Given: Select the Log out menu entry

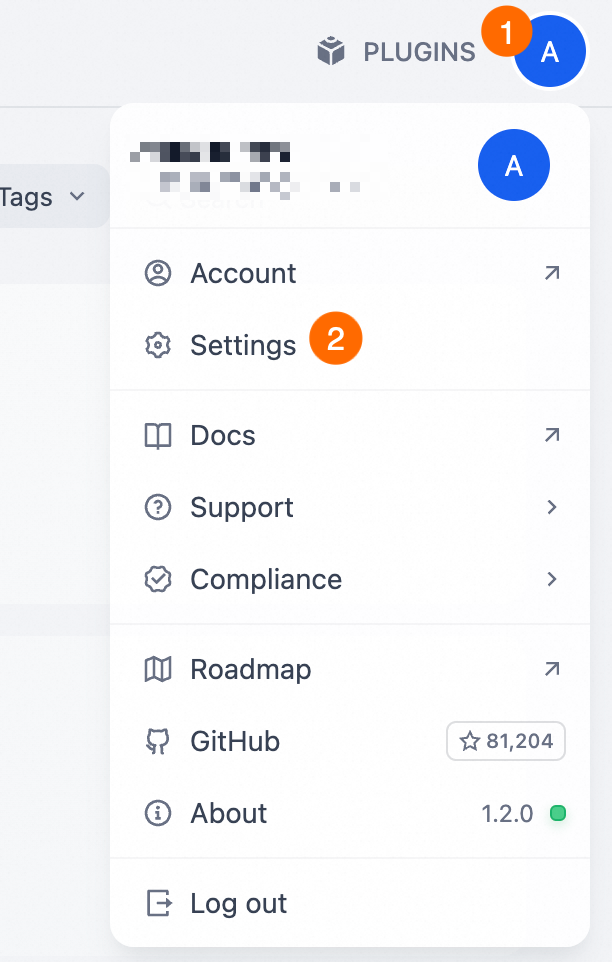Looking at the screenshot, I should (238, 903).
